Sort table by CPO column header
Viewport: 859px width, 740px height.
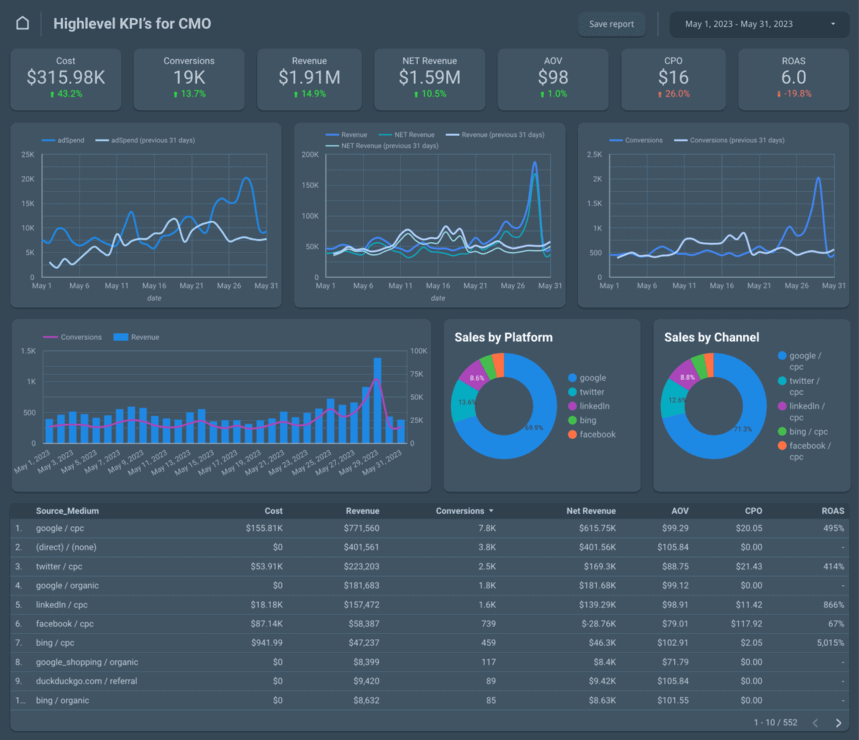pyautogui.click(x=753, y=510)
